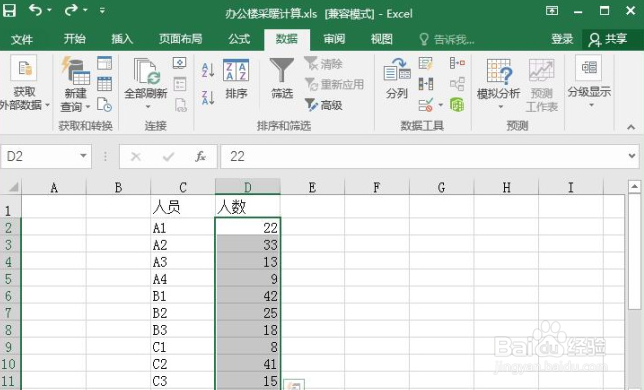
Task: Click the Show Queries icon
Action: [x=104, y=63]
